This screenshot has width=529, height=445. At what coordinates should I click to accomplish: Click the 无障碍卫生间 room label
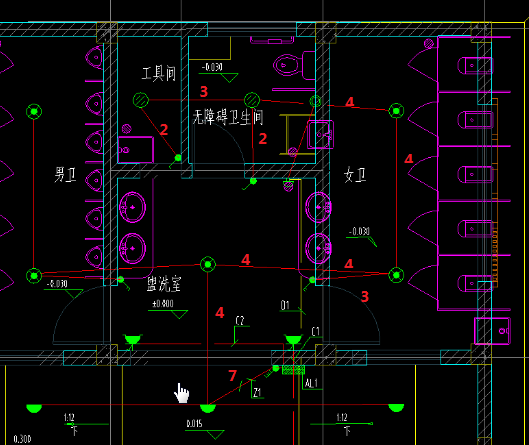[228, 117]
